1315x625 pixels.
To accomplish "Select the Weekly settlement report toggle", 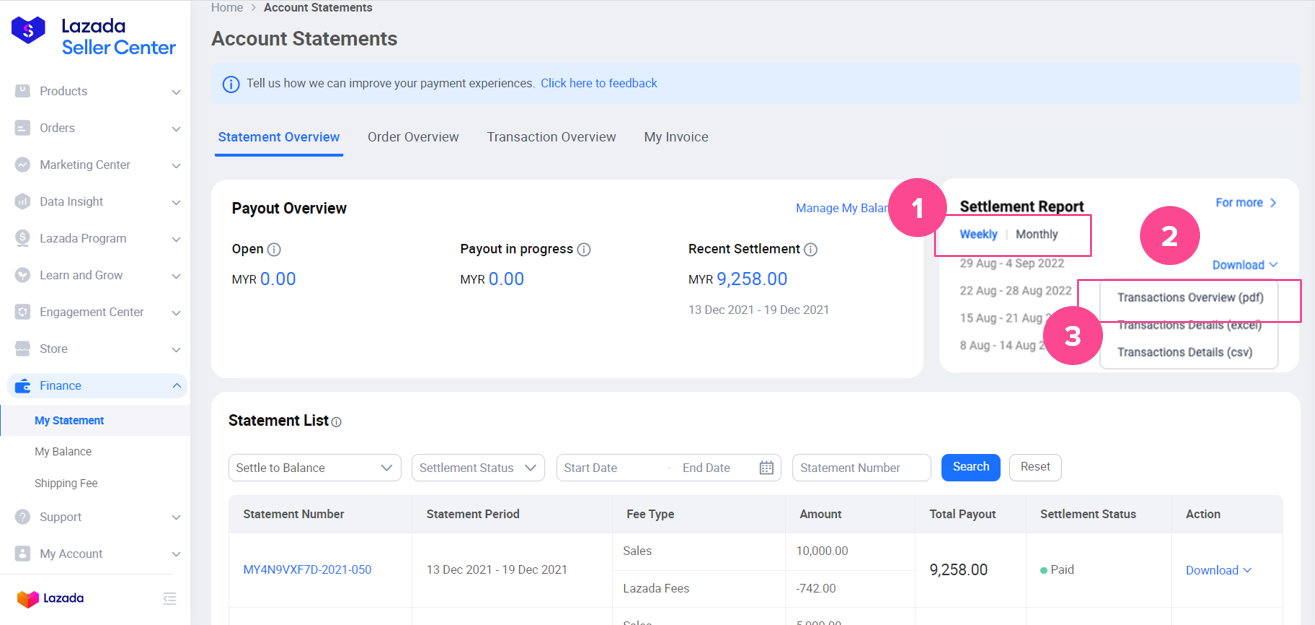I will tap(978, 234).
